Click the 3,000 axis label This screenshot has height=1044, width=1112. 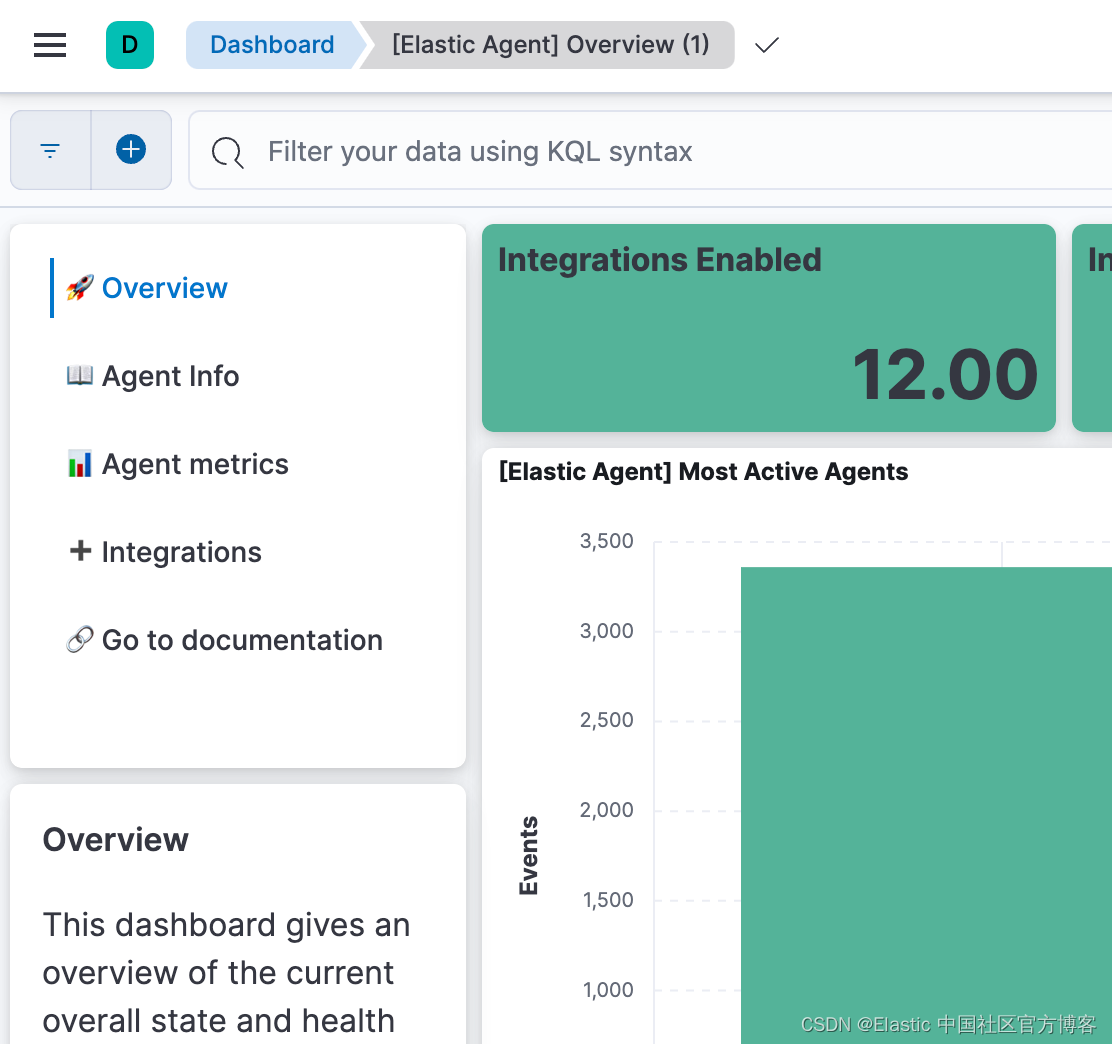click(x=606, y=631)
